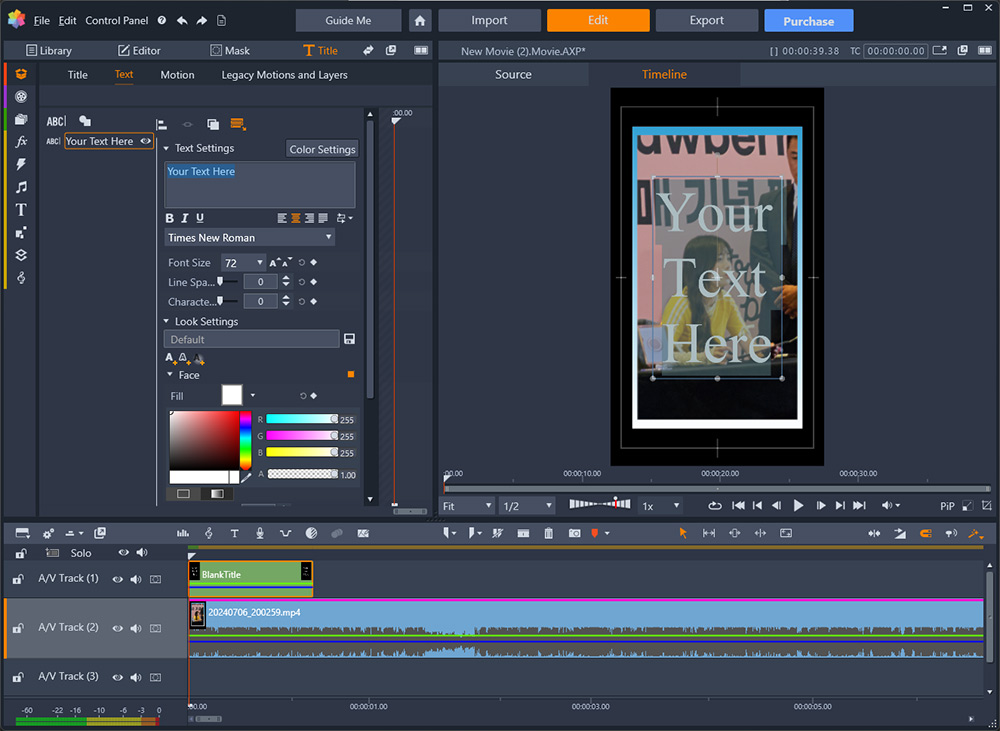1000x731 pixels.
Task: Mute the Solo track speaker icon
Action: [141, 553]
